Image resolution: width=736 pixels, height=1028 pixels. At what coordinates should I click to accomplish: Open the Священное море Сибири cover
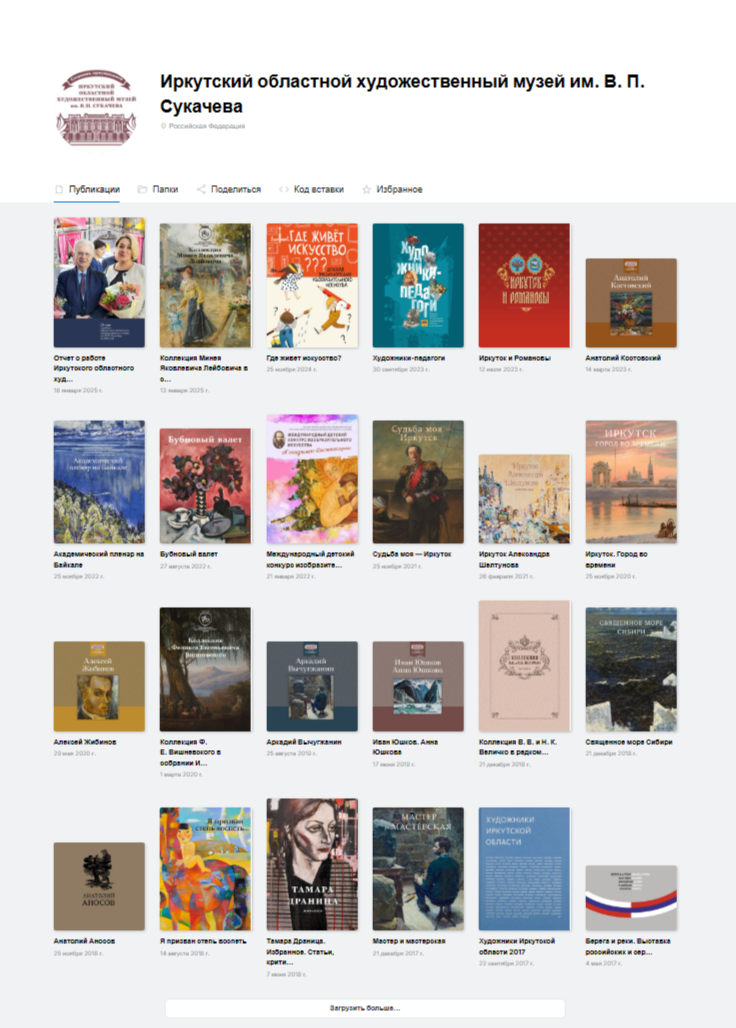[631, 669]
